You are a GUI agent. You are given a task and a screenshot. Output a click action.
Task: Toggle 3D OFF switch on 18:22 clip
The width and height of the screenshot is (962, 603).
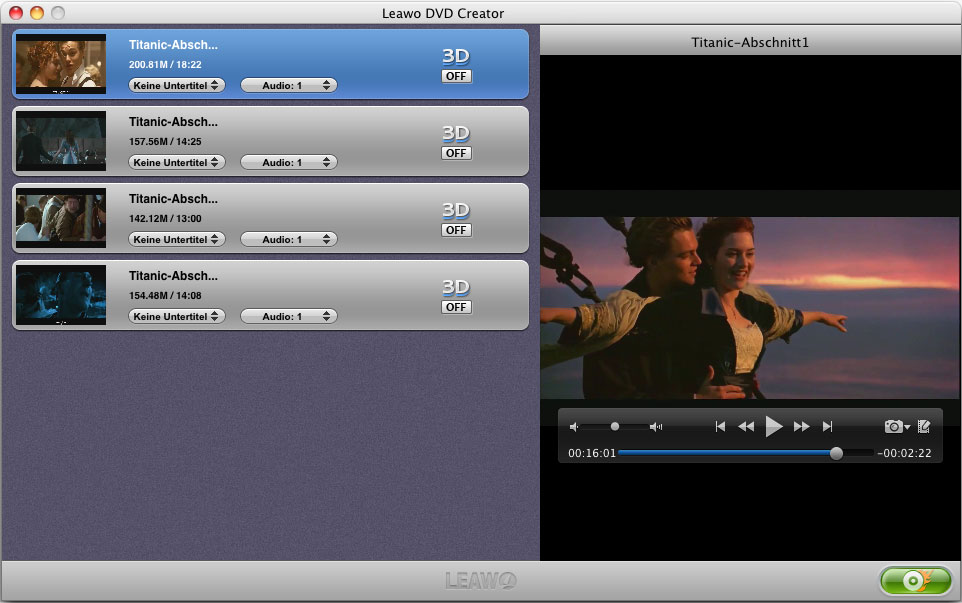(x=456, y=76)
